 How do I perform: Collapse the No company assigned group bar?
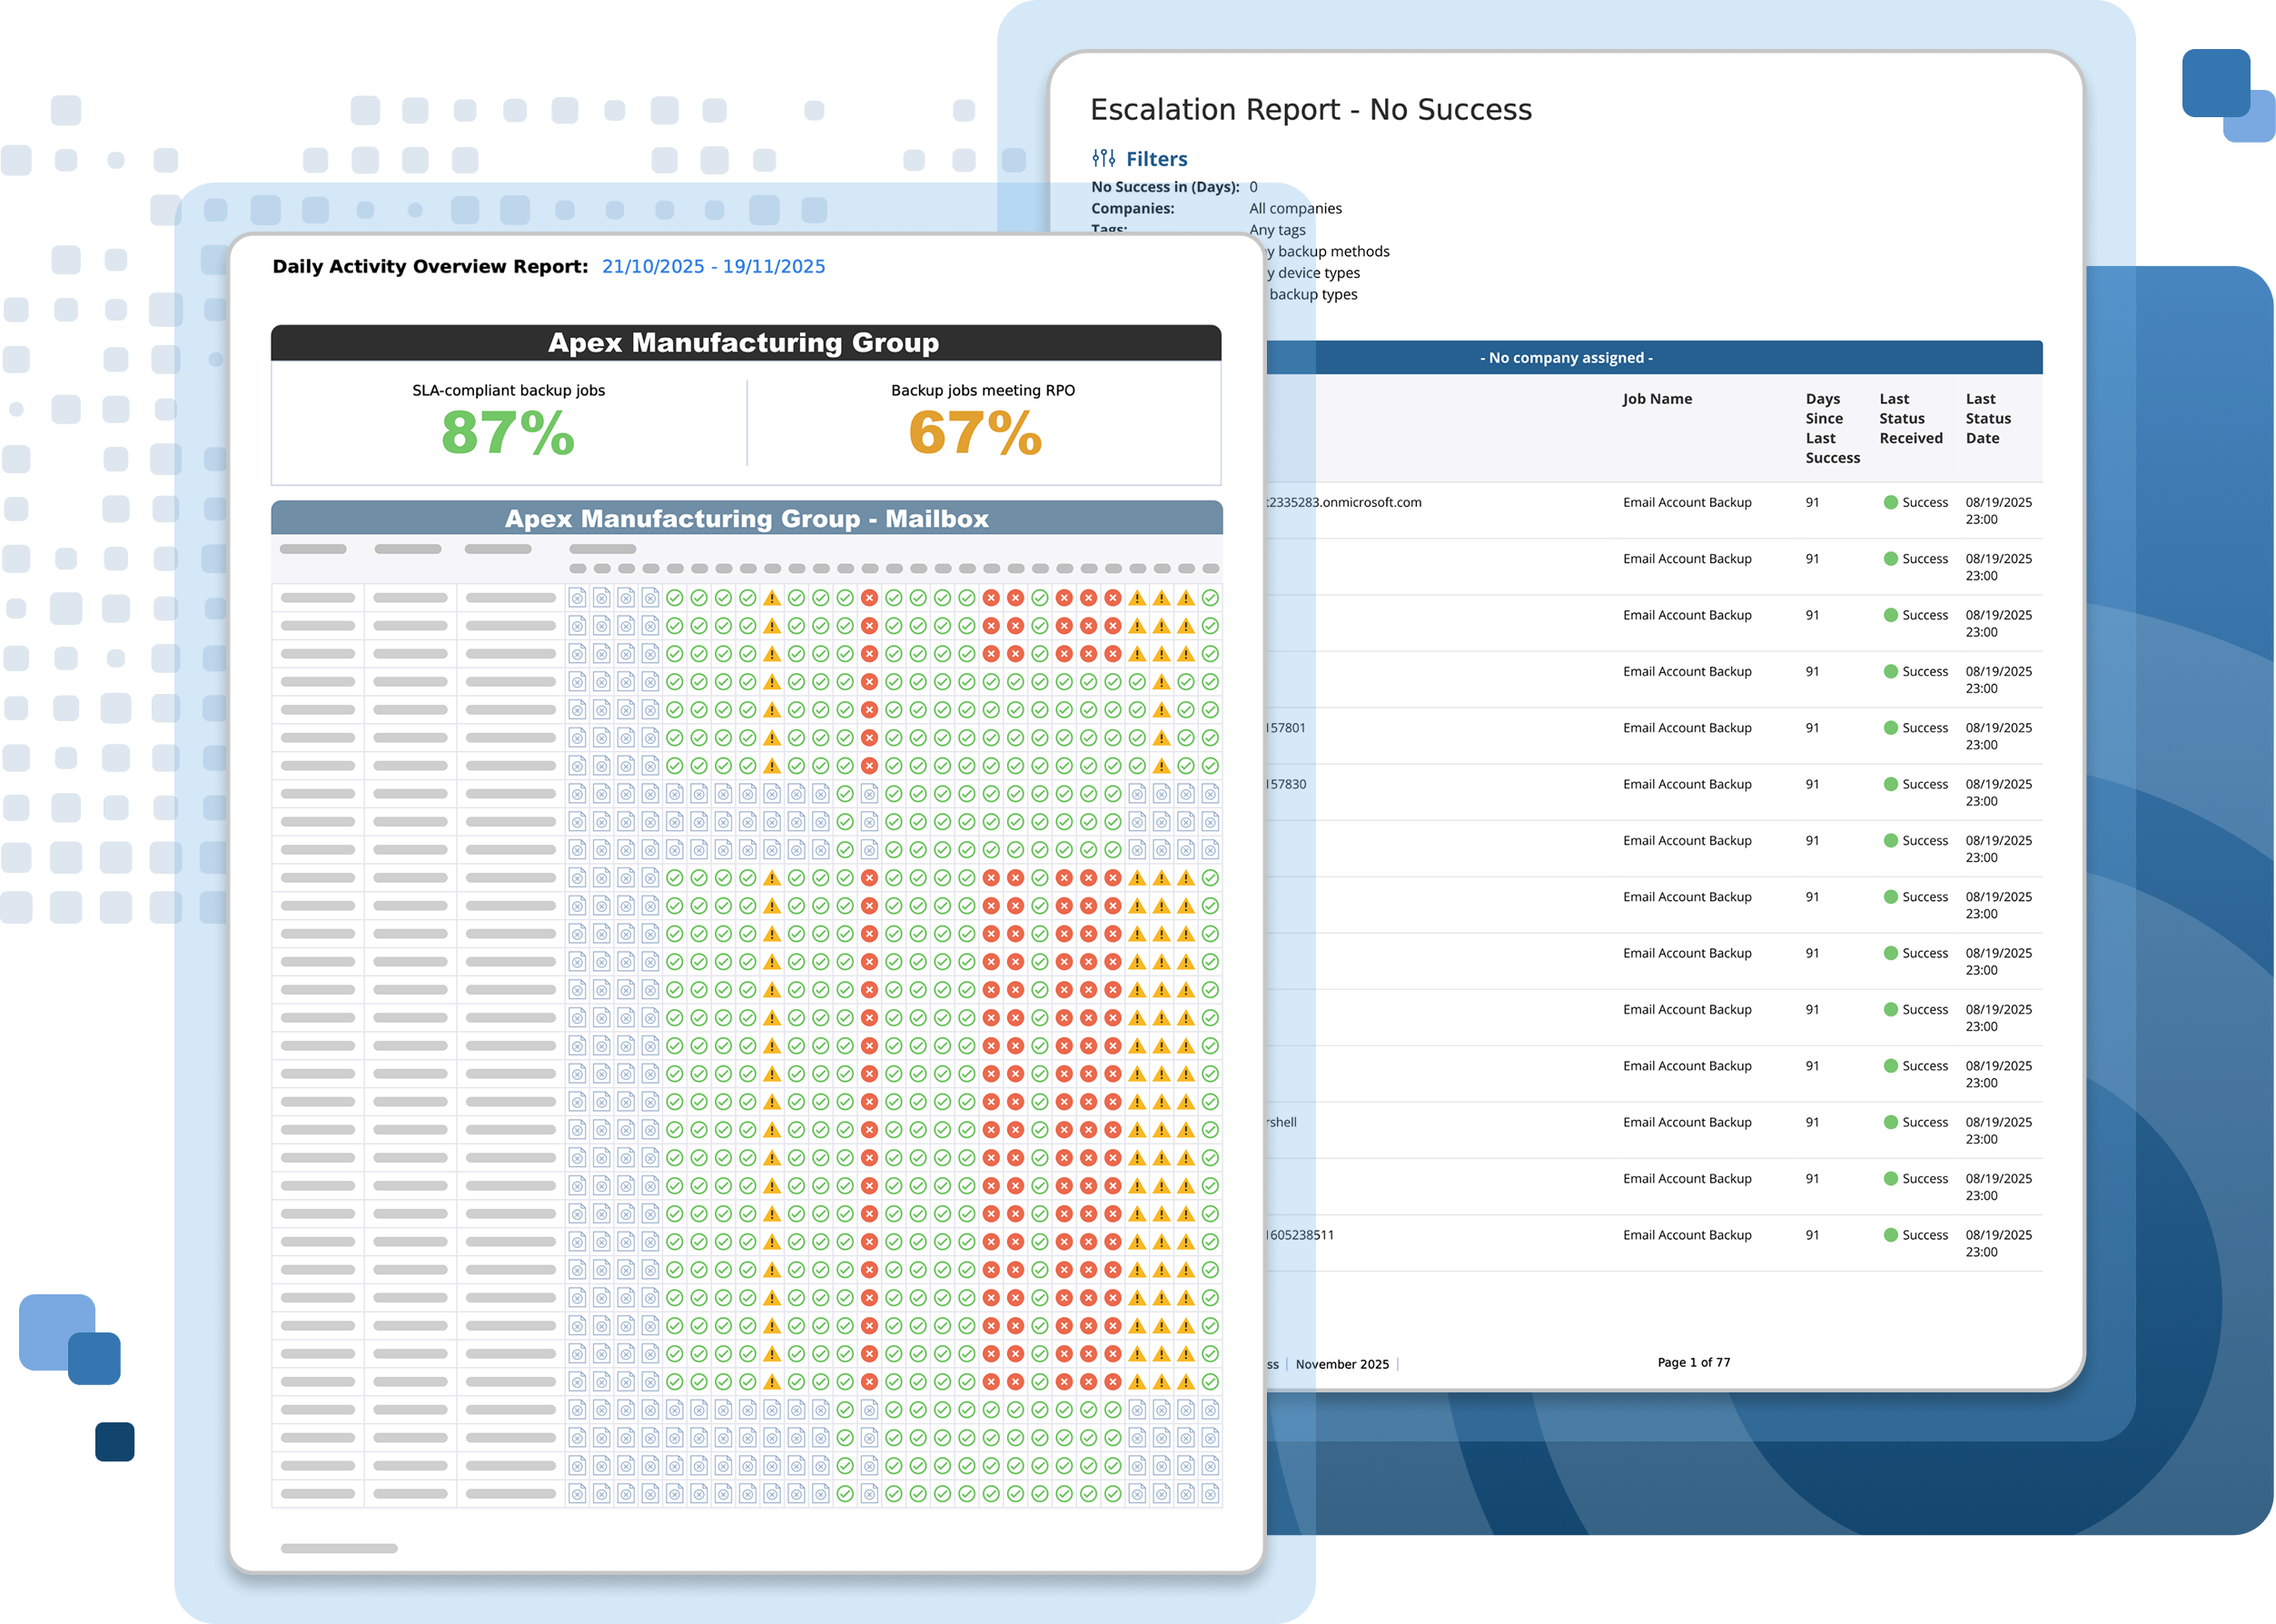tap(1566, 358)
